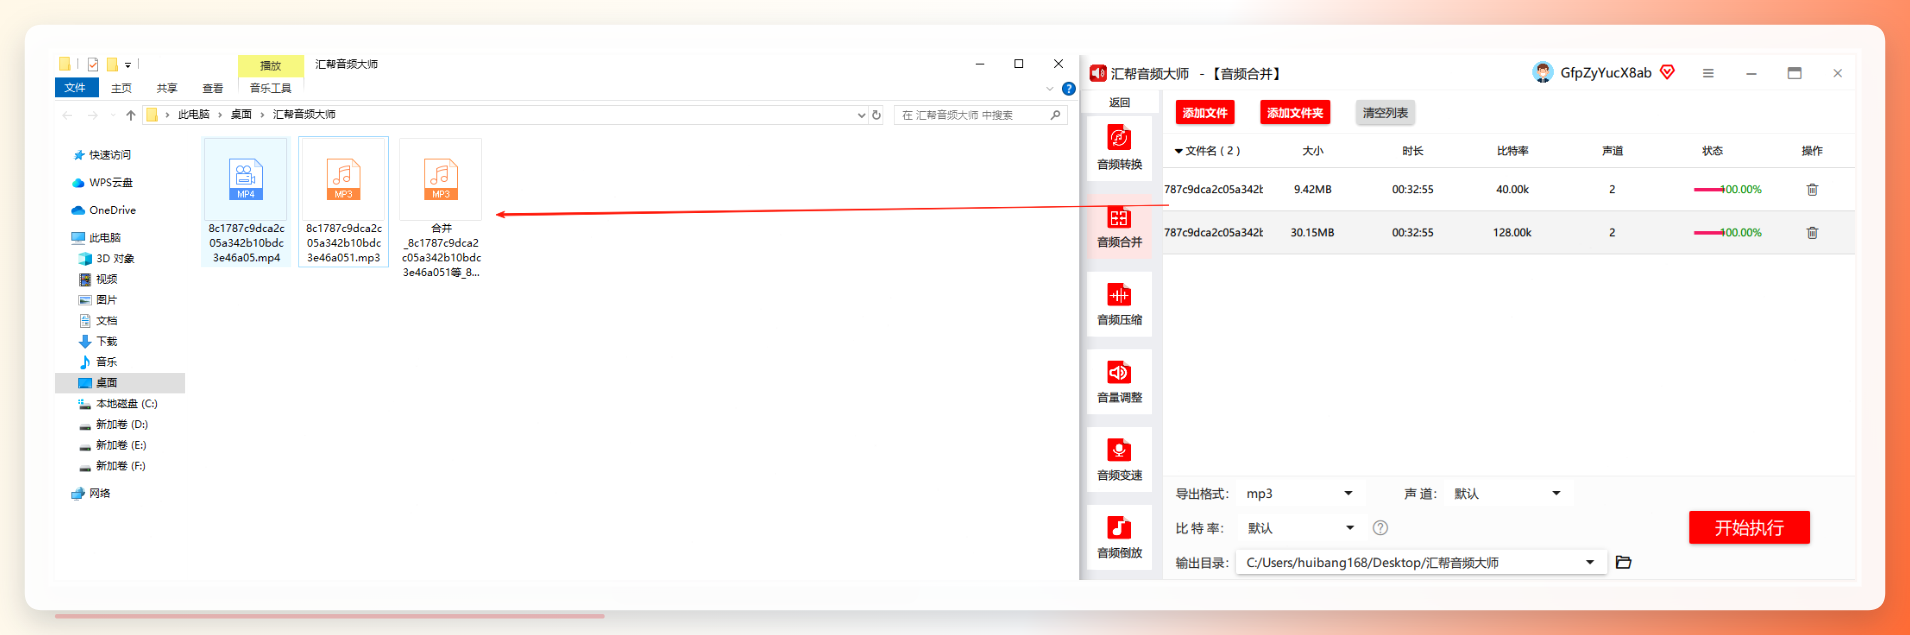Open the 输出目录 output path dropdown
Viewport: 1910px width, 635px height.
[x=1421, y=562]
